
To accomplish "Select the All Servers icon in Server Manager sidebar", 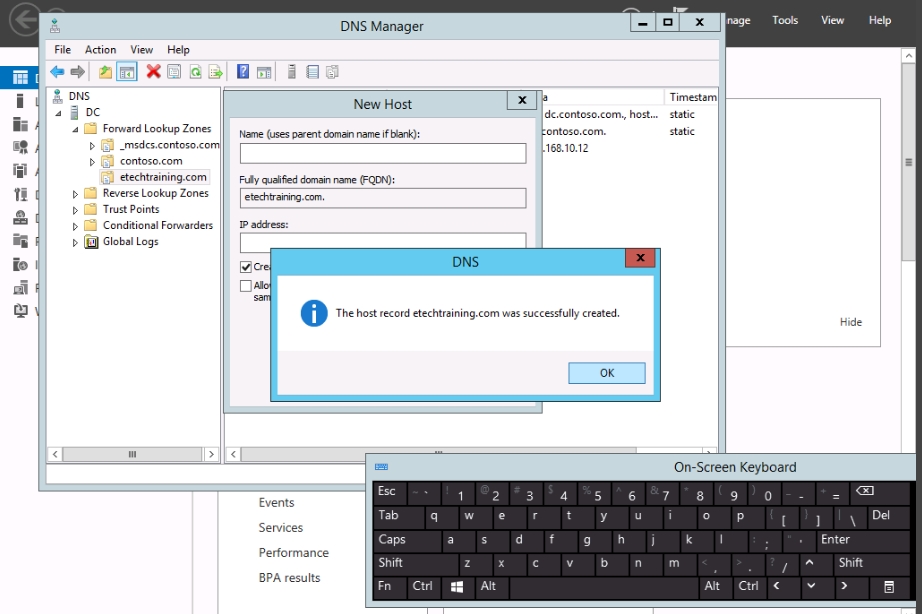I will coord(20,124).
